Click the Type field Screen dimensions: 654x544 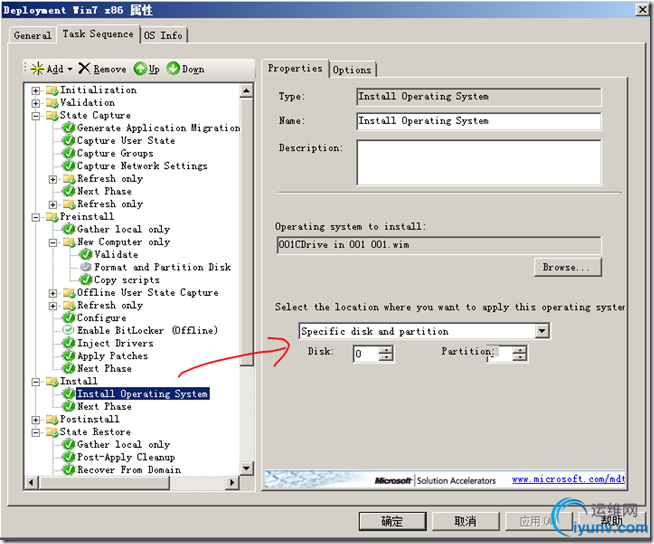479,97
